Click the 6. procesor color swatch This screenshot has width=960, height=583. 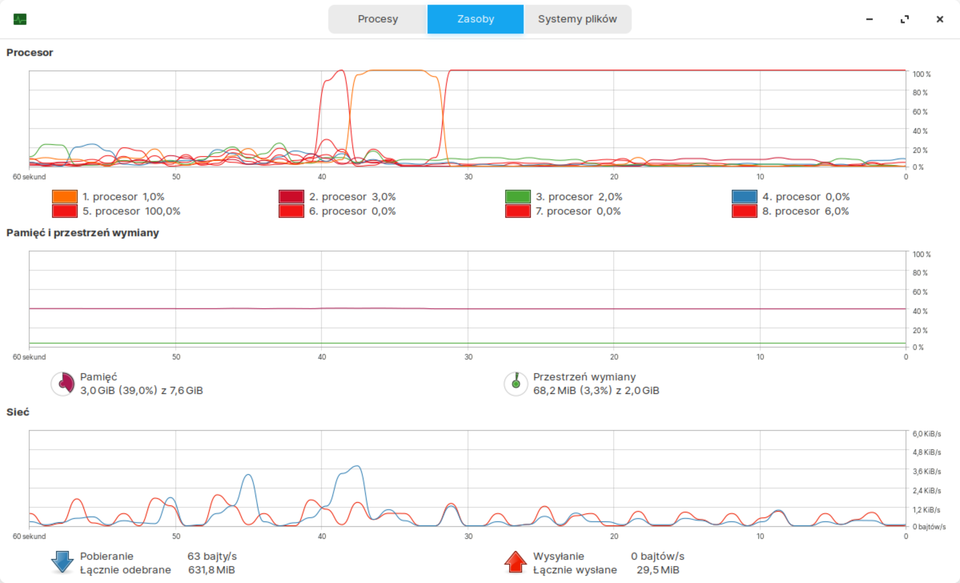[291, 211]
